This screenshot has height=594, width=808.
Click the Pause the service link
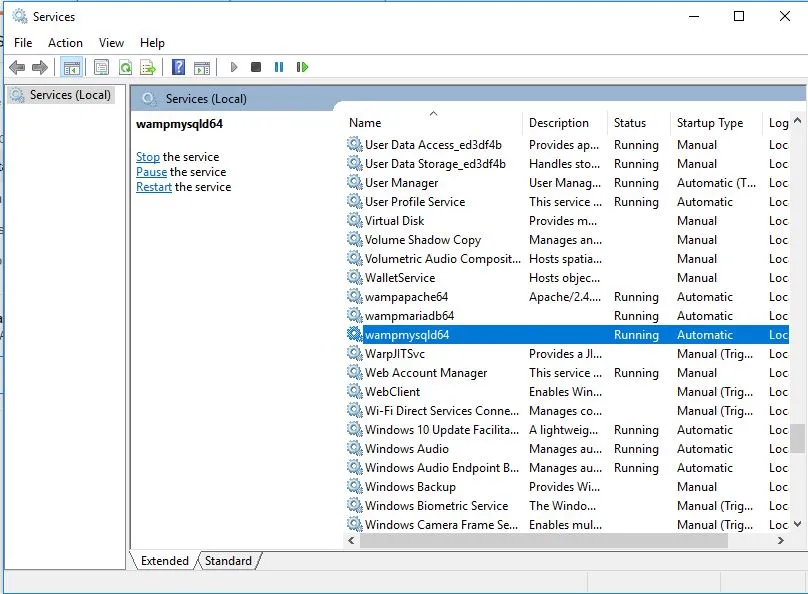click(151, 172)
